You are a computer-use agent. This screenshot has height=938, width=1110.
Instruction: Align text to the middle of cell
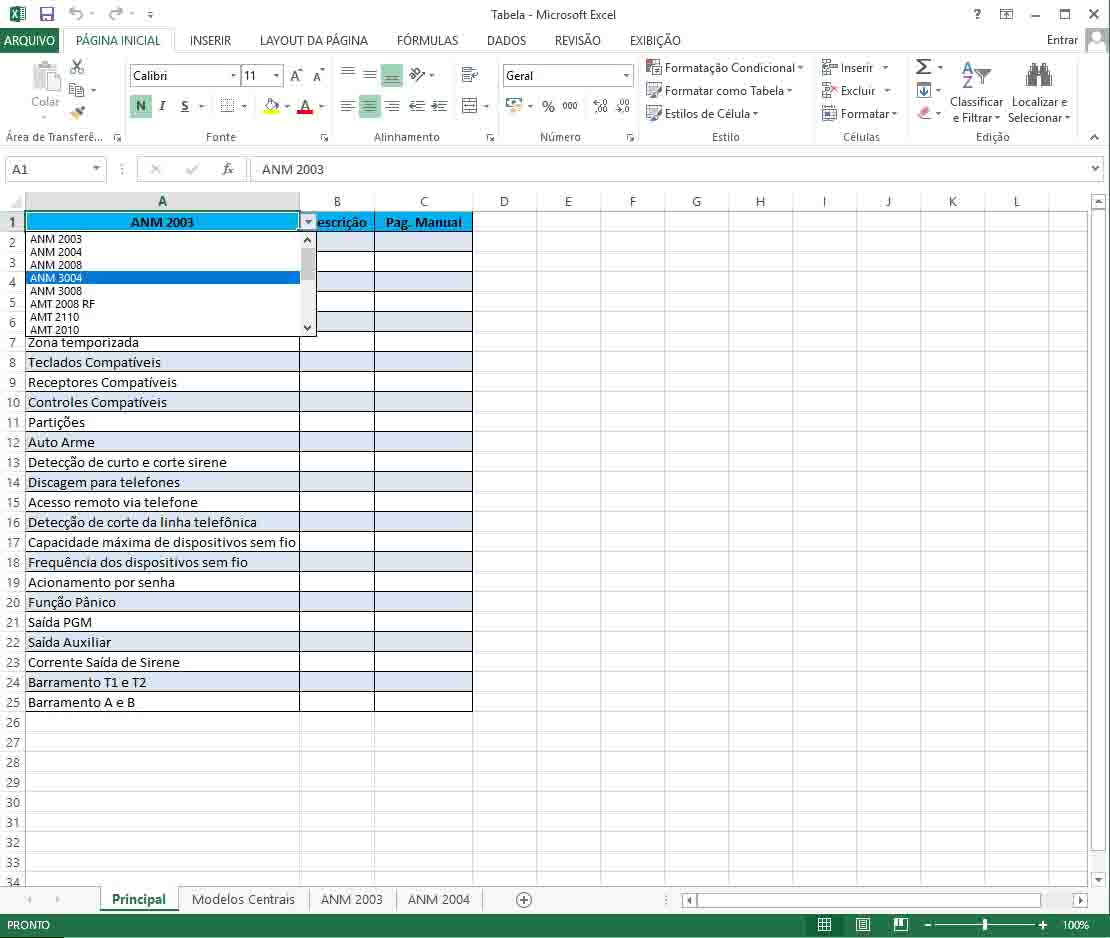click(x=369, y=74)
